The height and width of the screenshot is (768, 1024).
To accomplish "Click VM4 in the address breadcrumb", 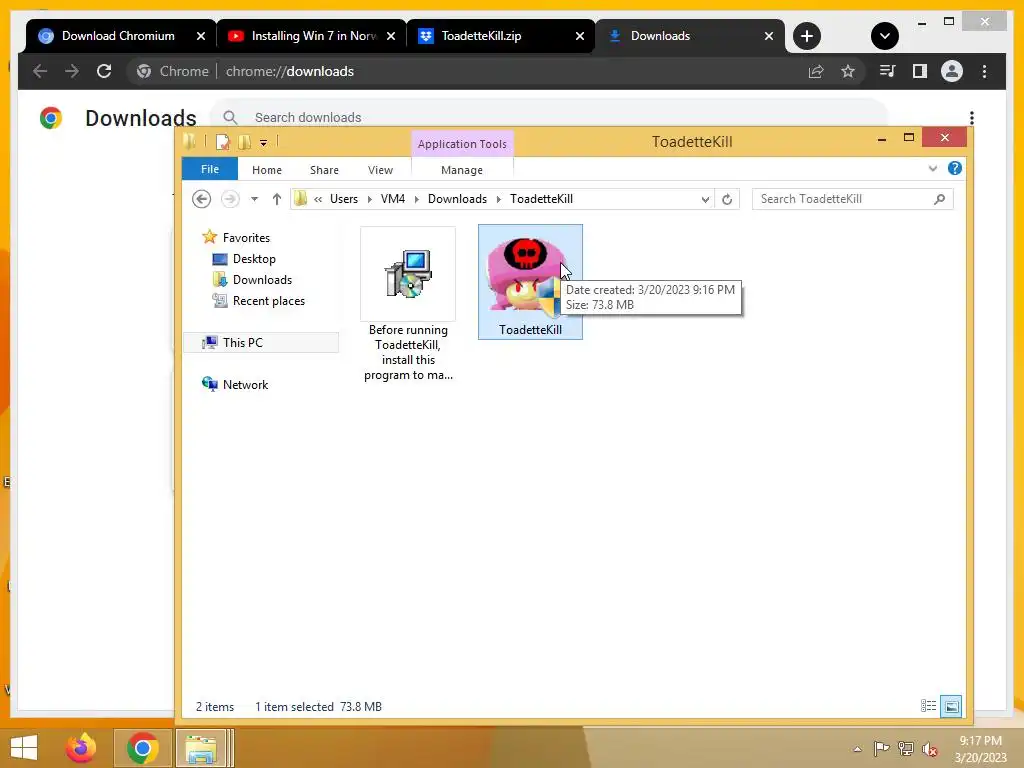I will (x=392, y=199).
